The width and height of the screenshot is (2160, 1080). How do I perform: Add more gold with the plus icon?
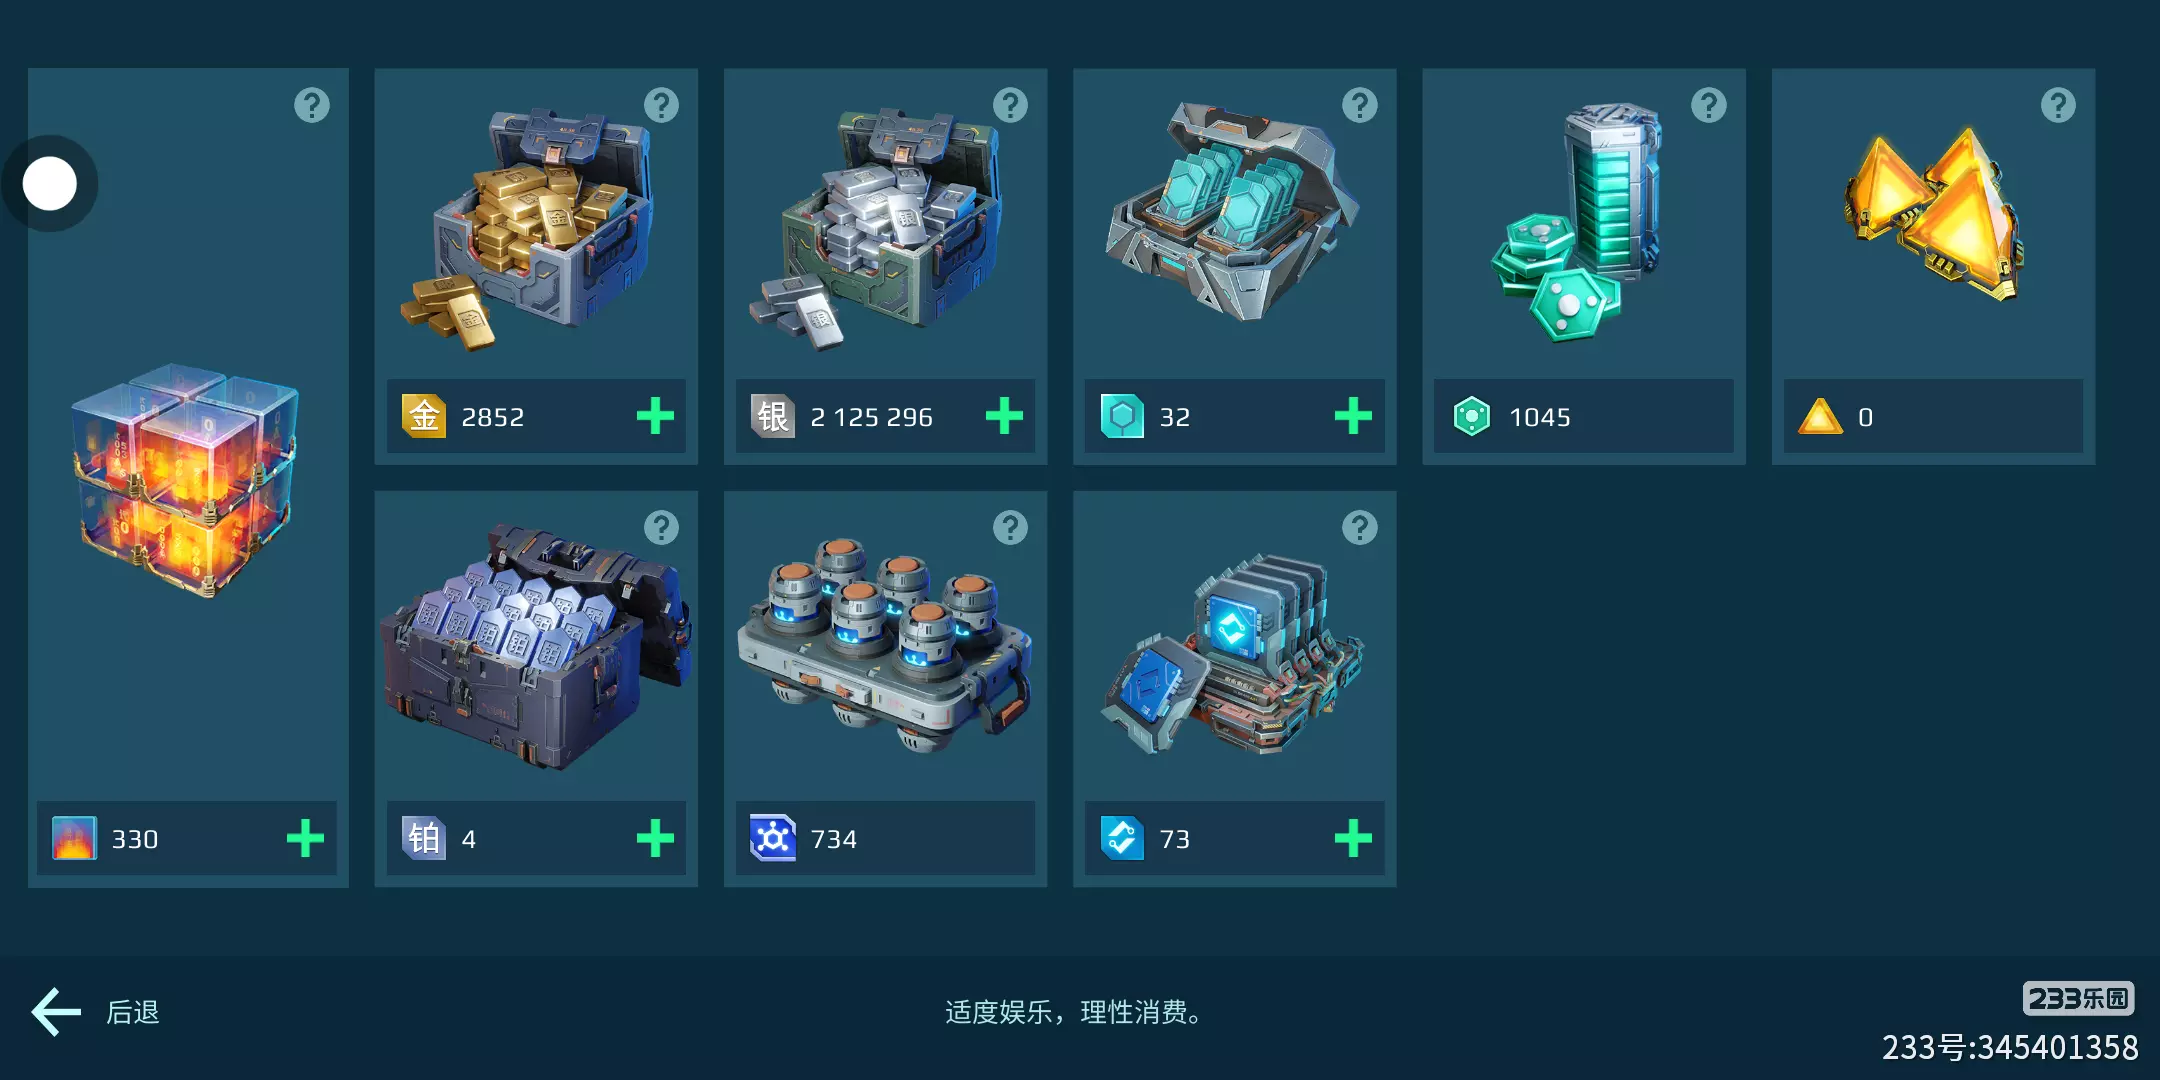655,416
